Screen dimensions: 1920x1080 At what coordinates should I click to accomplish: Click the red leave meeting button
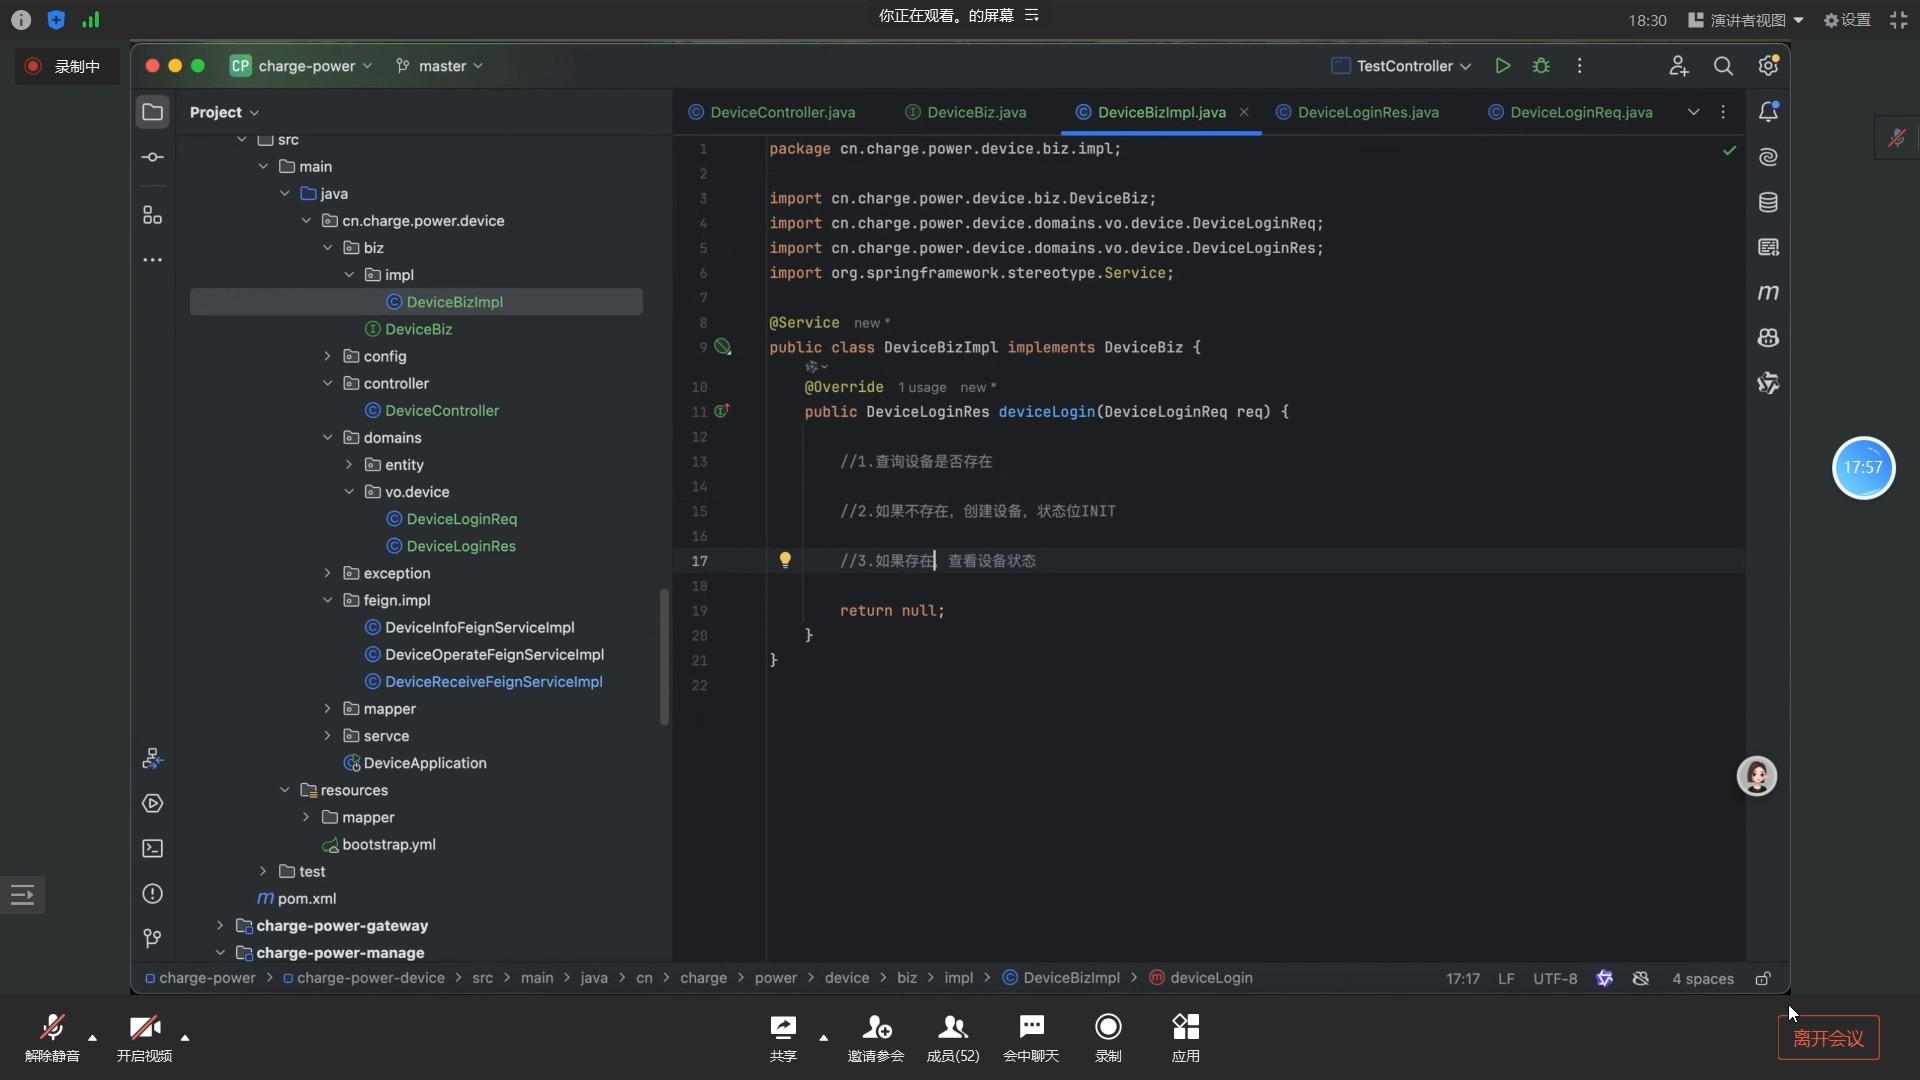click(1828, 1038)
